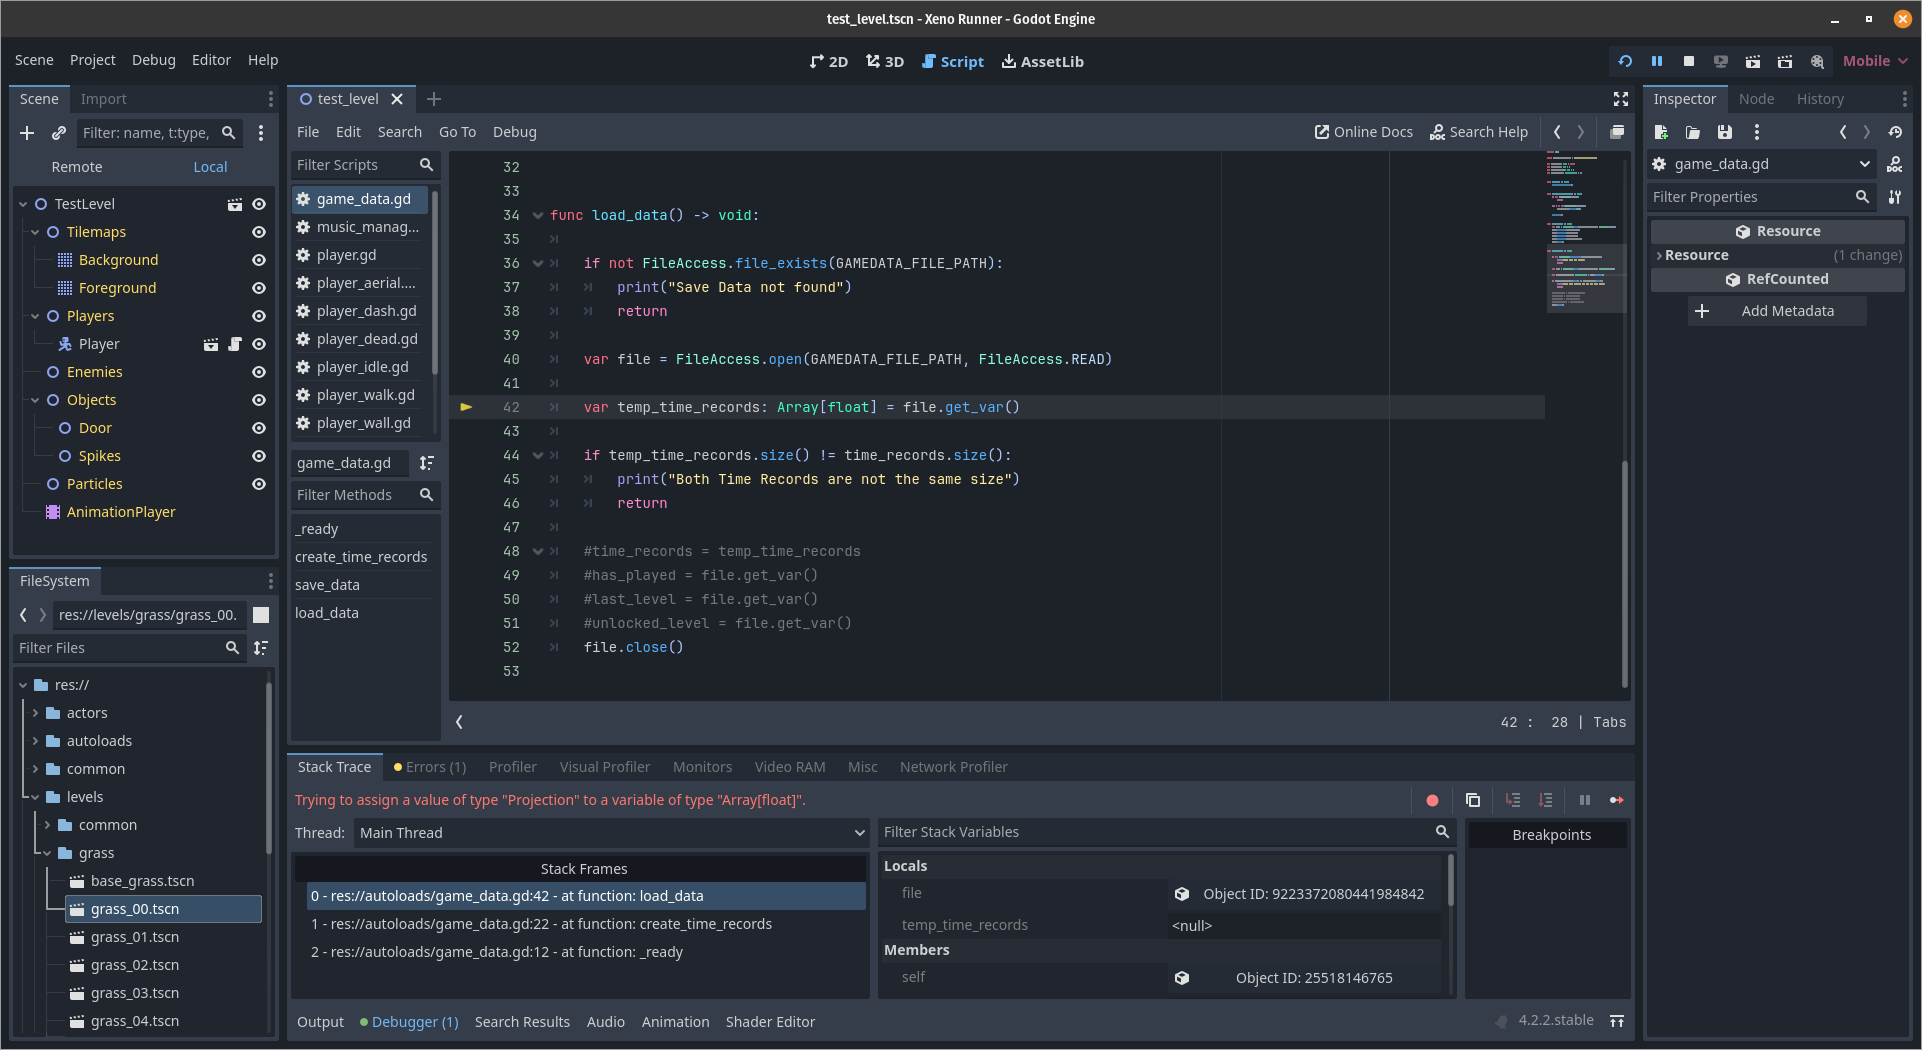This screenshot has height=1050, width=1922.
Task: Switch to the Errors (1) tab
Action: click(x=430, y=767)
